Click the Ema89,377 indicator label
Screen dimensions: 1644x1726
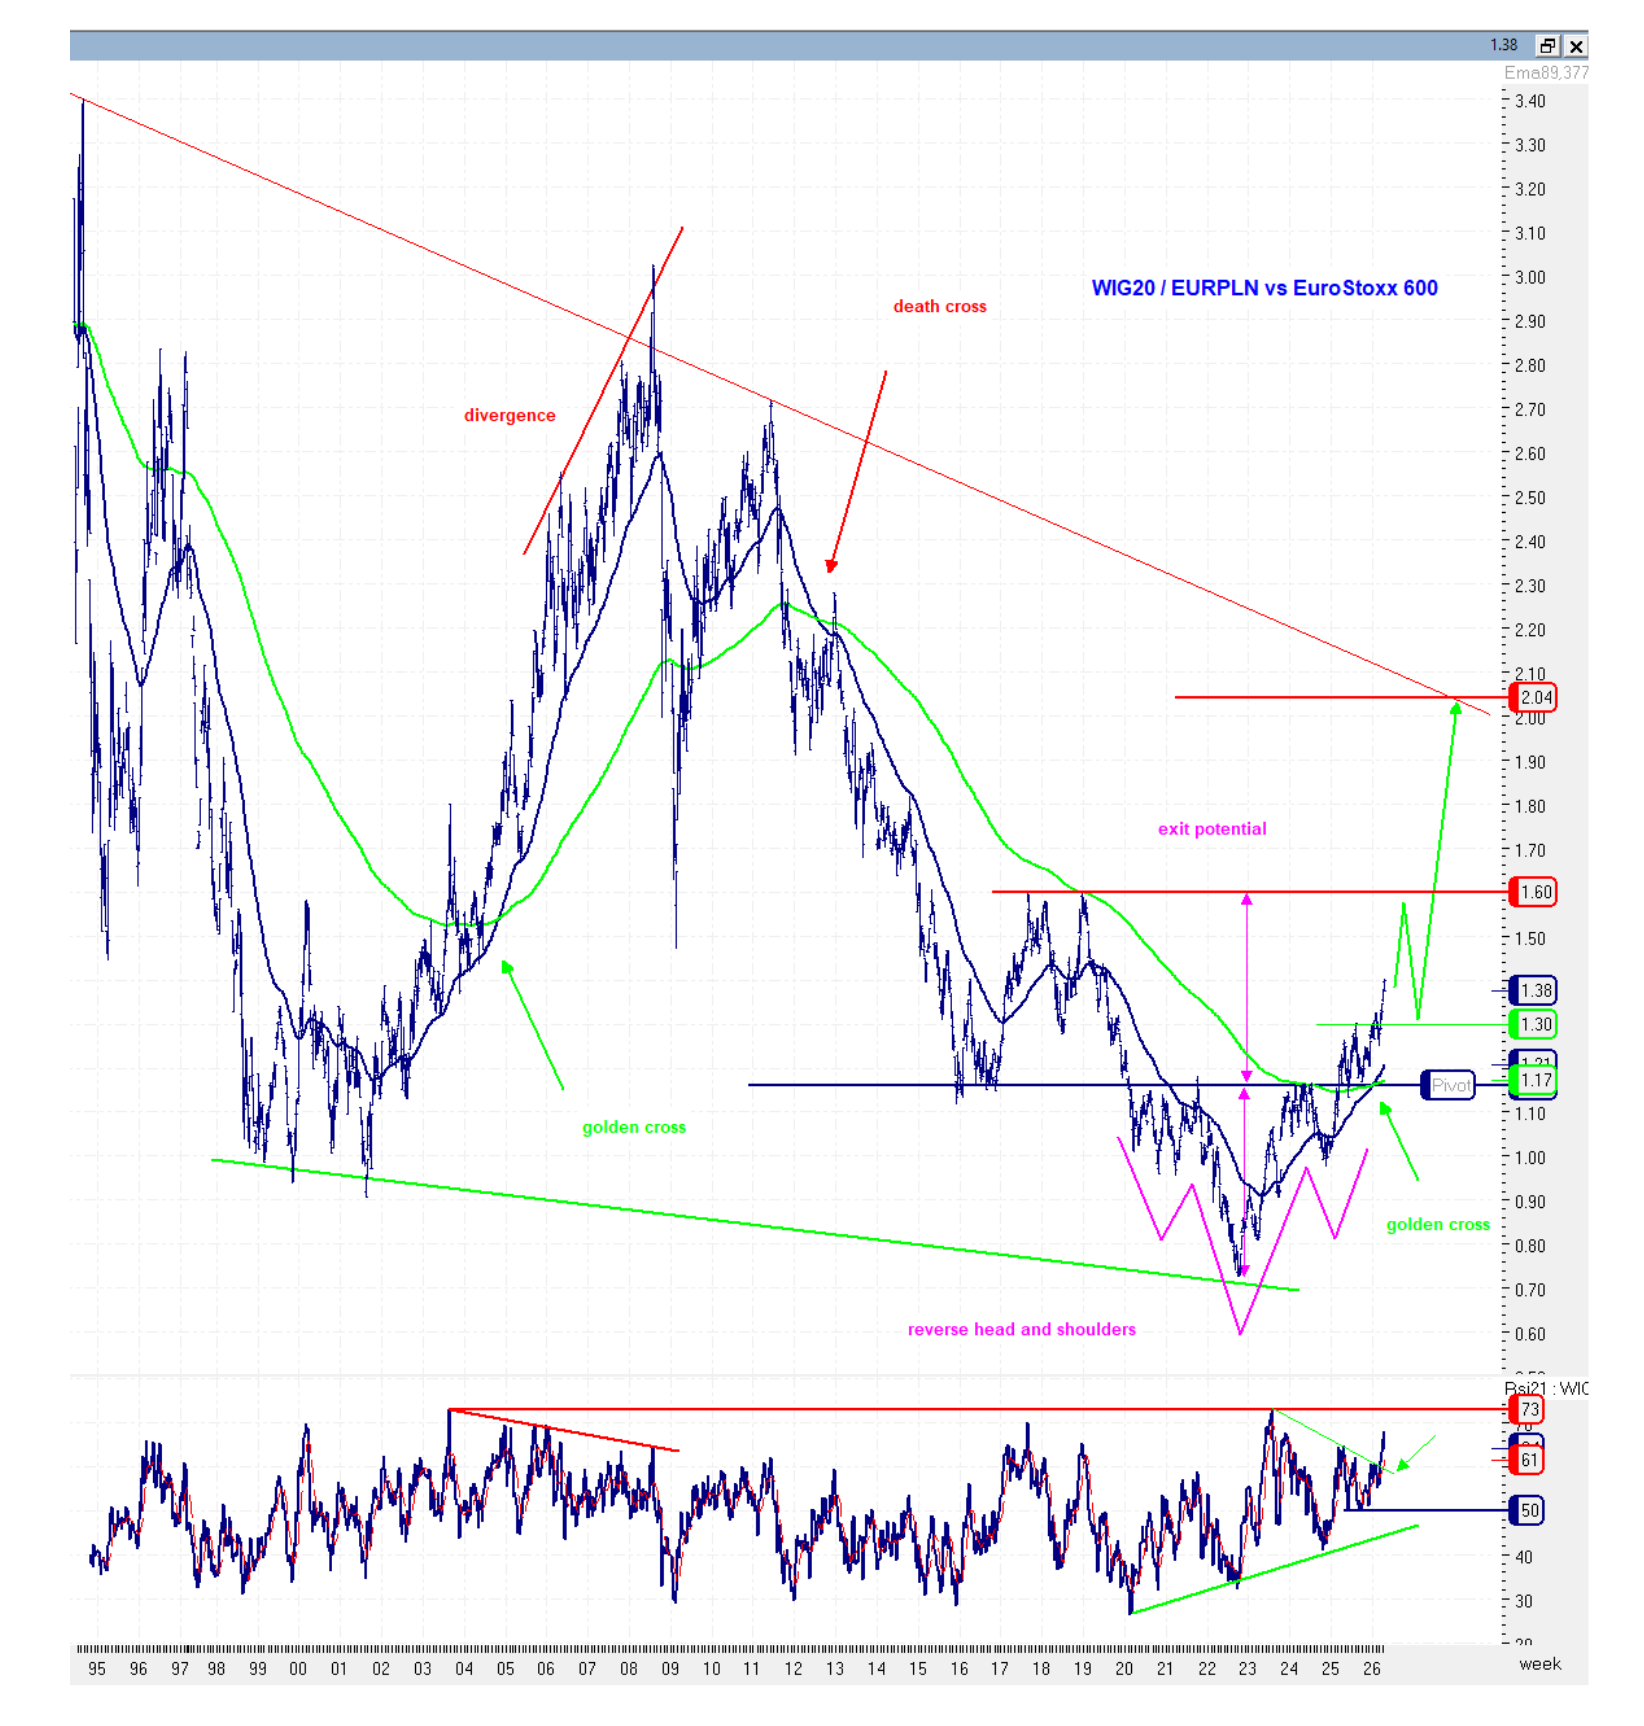[1545, 73]
